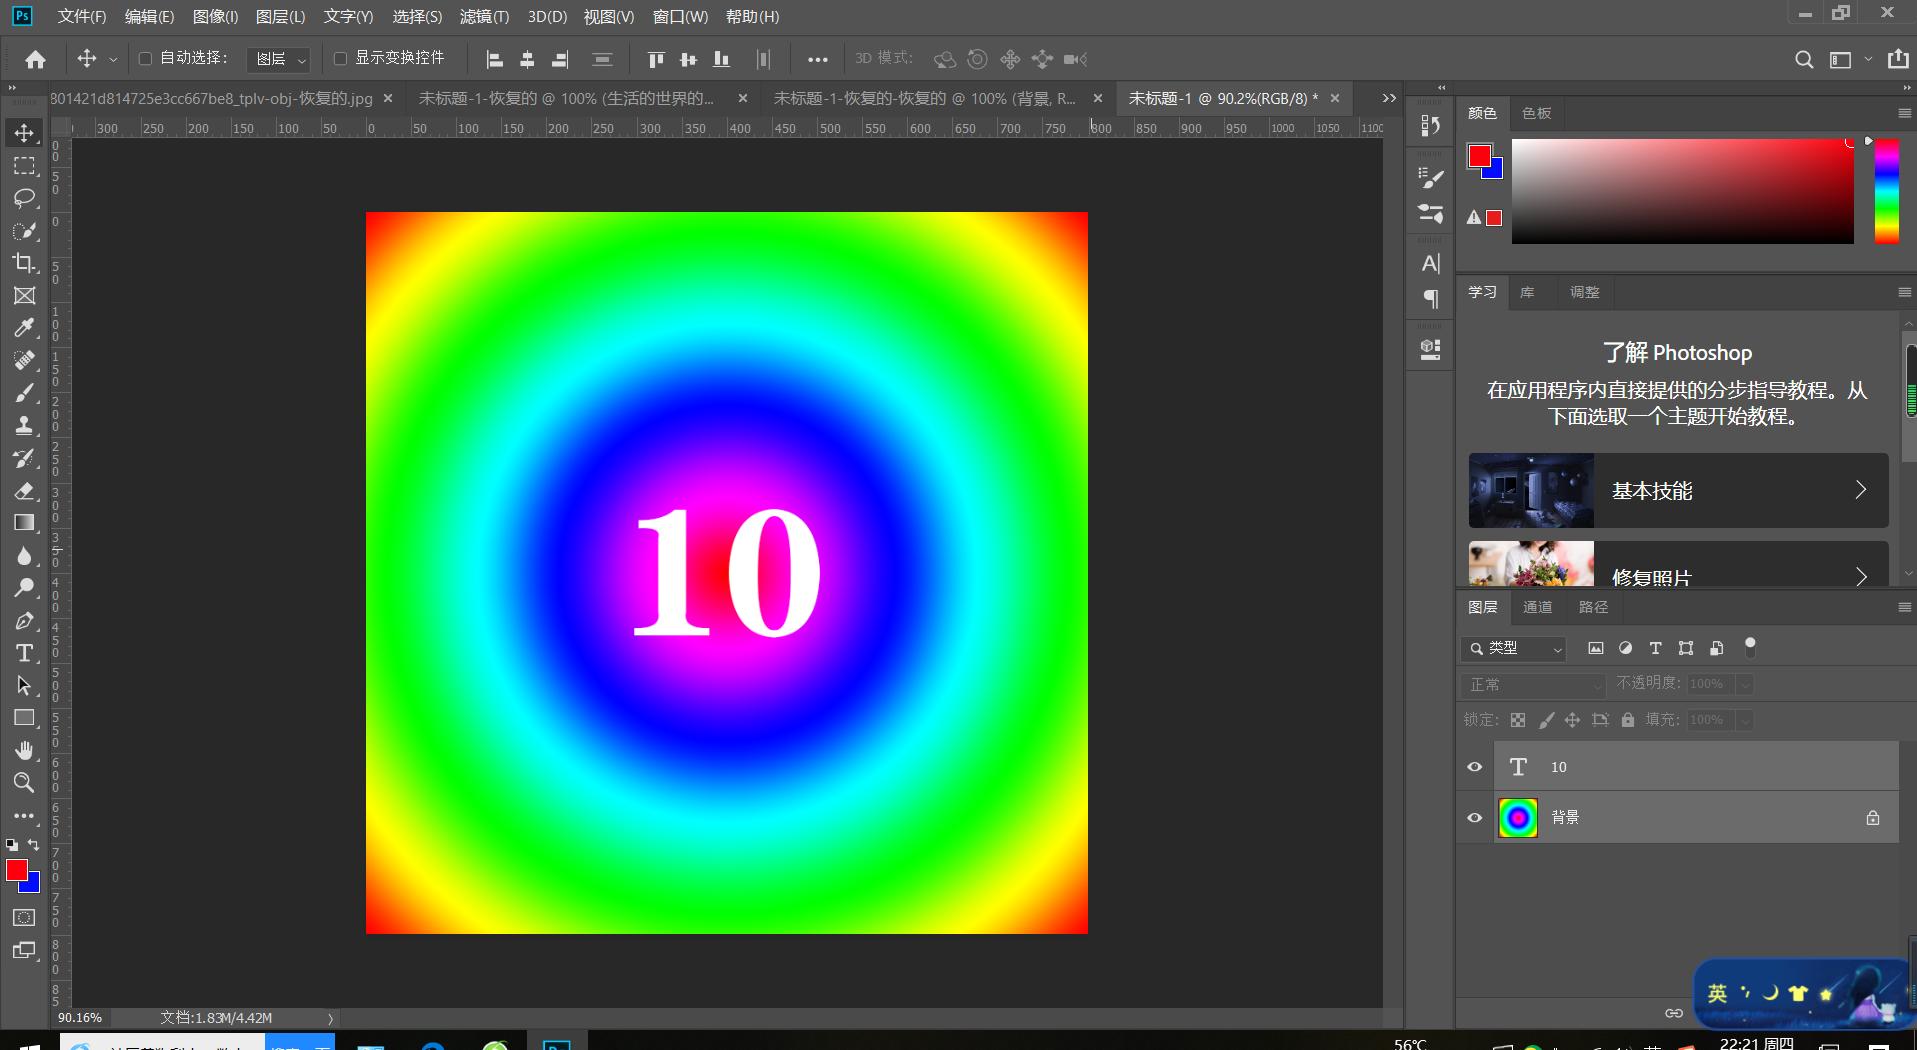Click the Zoom tool in toolbar

coord(24,783)
